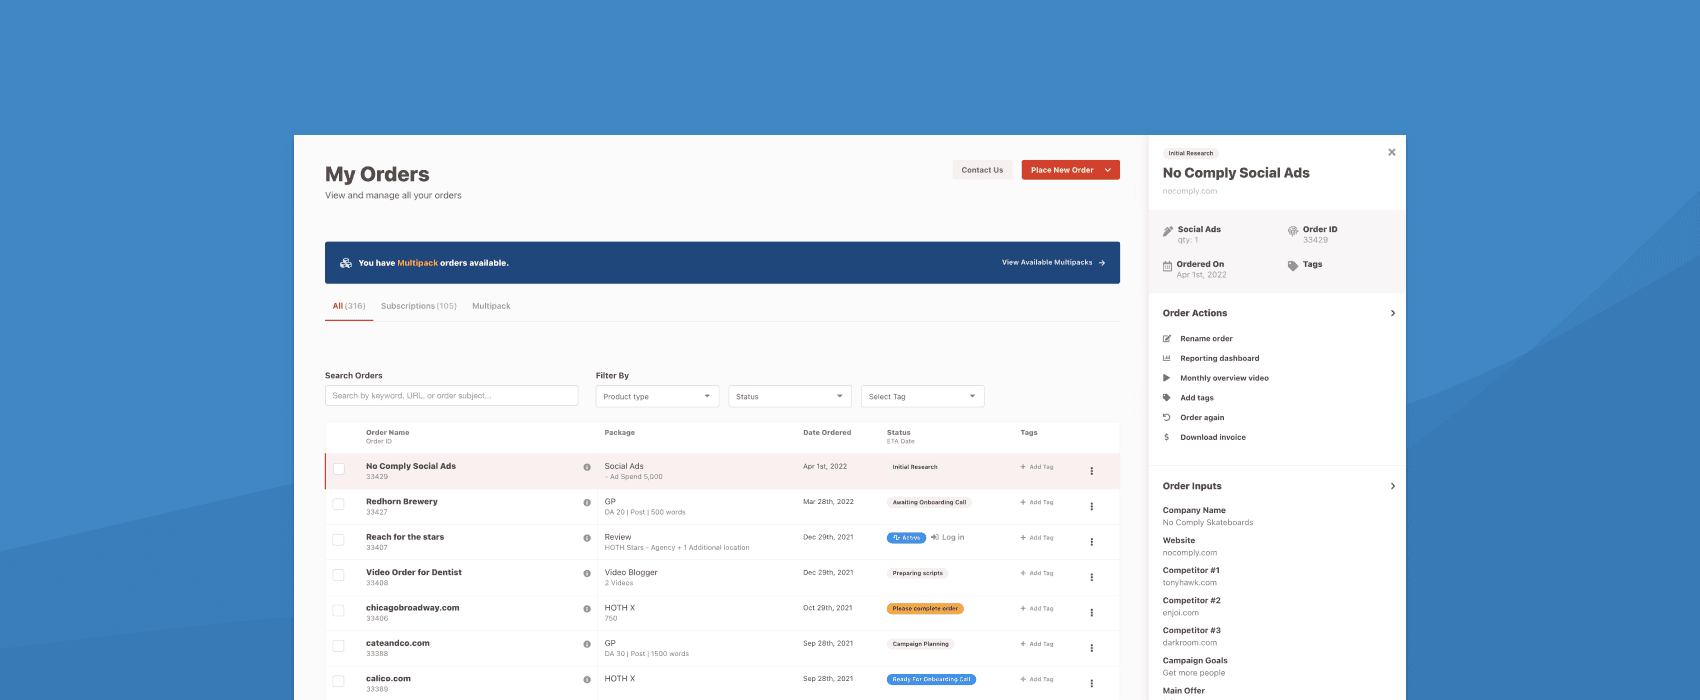The image size is (1700, 700).
Task: Check the Video Order for Dentist checkbox
Action: click(339, 575)
